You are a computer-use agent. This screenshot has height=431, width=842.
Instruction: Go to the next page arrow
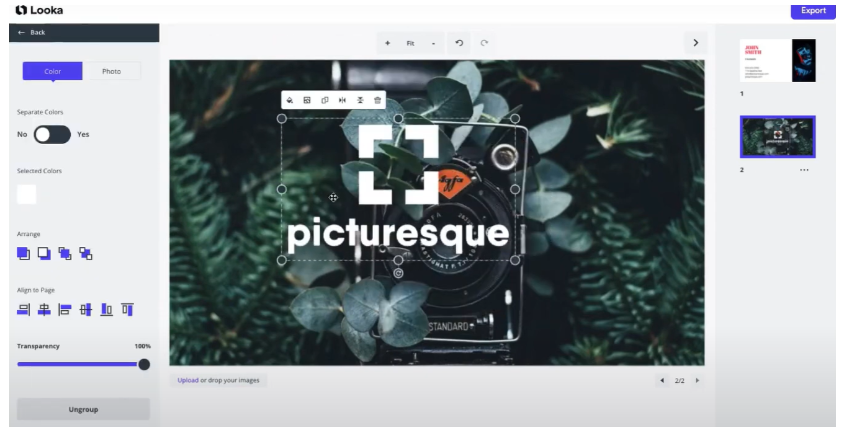coord(698,381)
